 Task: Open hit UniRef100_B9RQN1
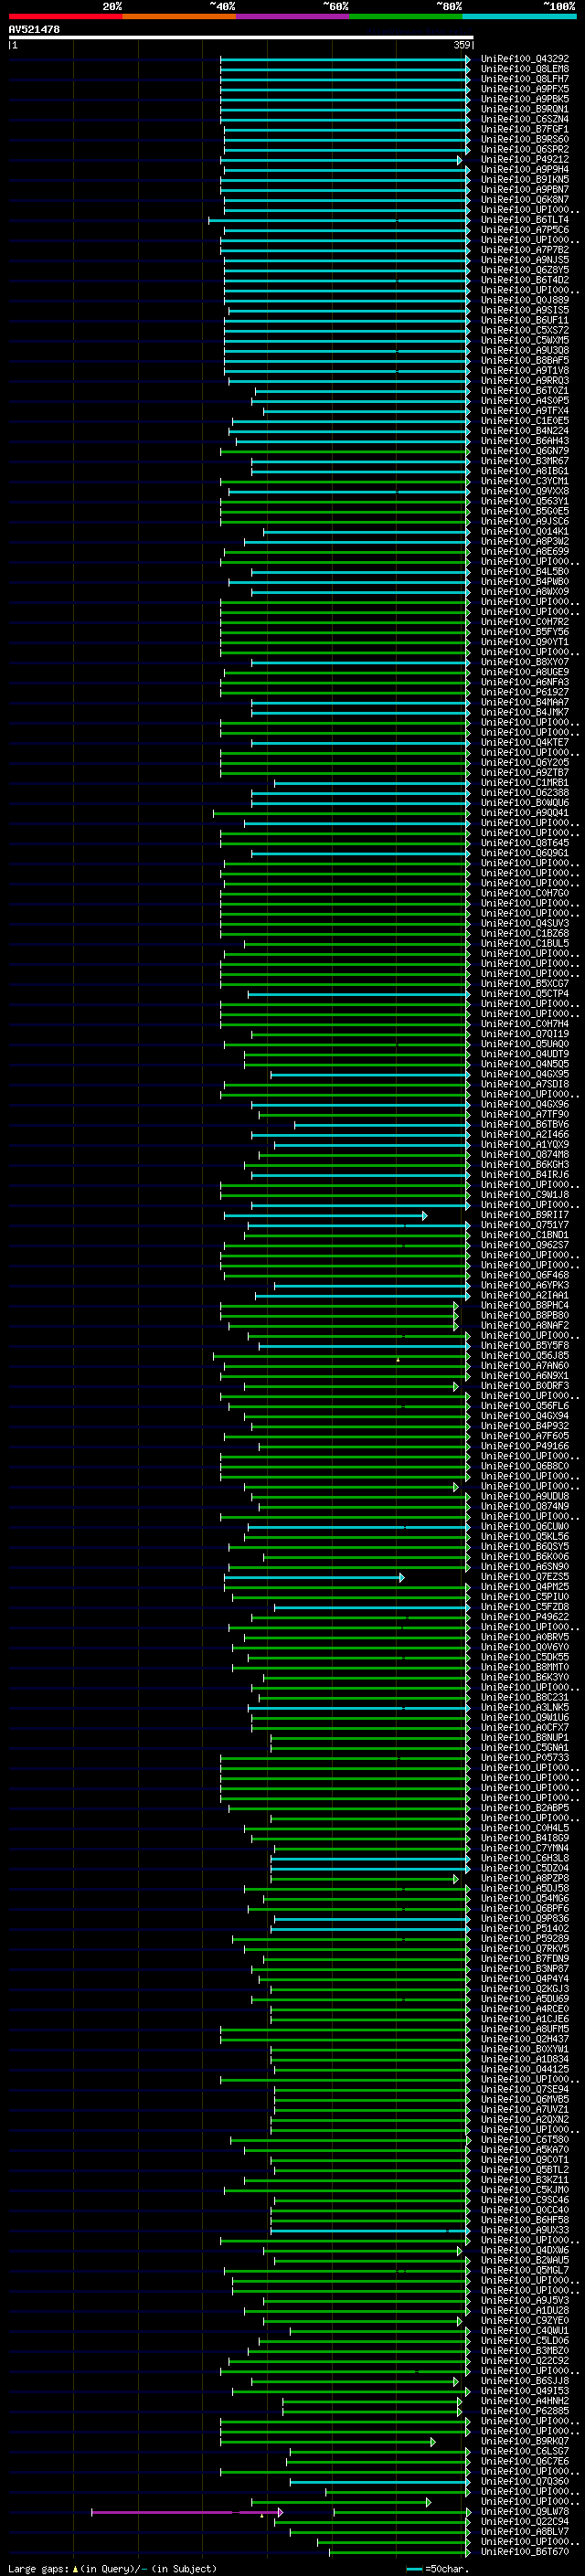[524, 109]
